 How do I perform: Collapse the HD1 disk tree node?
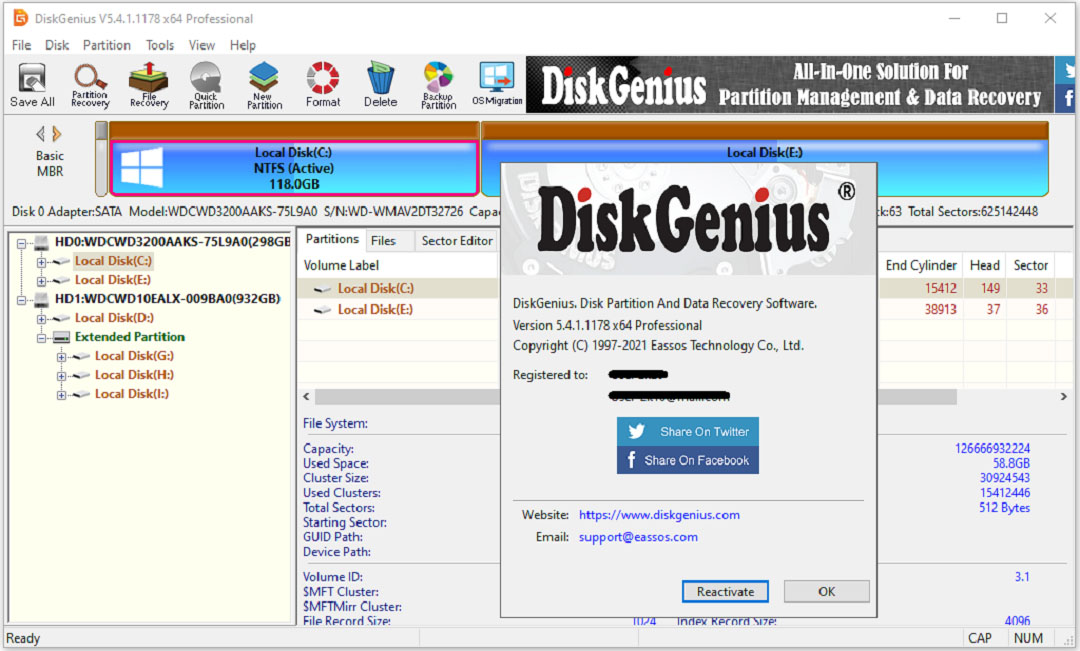[x=21, y=300]
